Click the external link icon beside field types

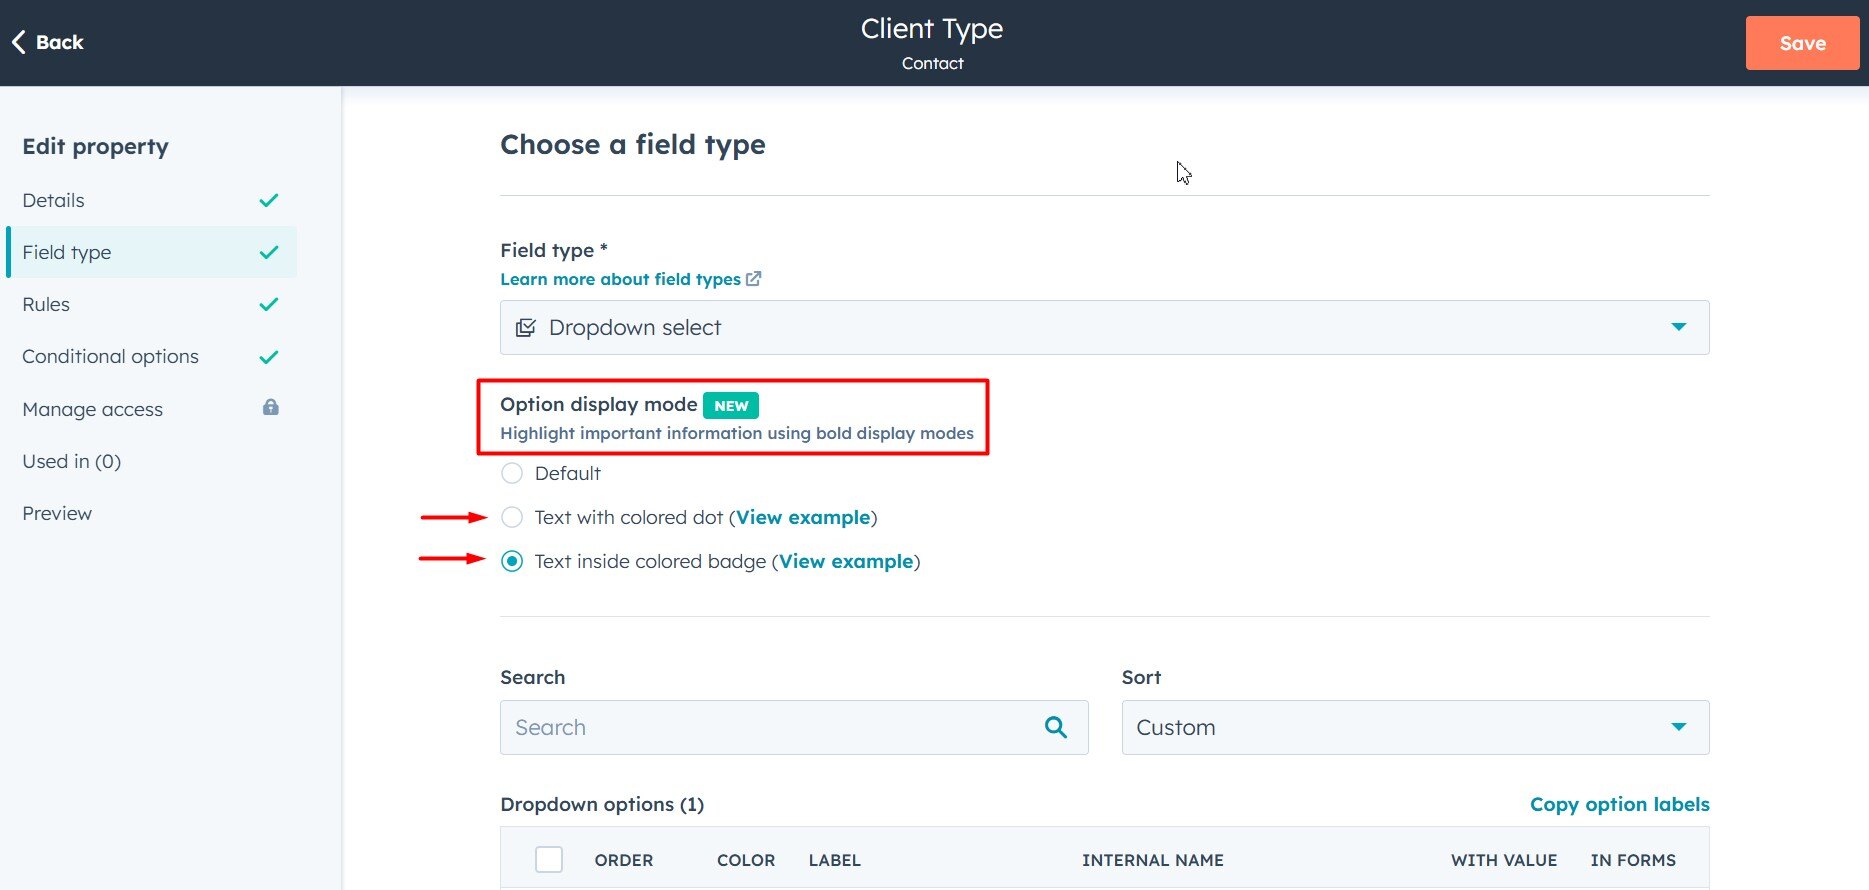[x=754, y=279]
